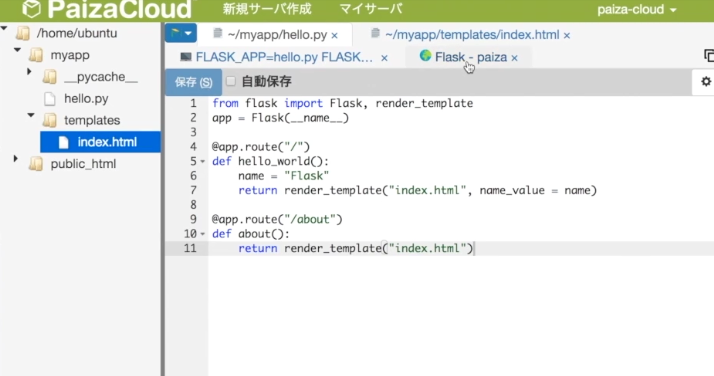Viewport: 714px width, 376px height.
Task: Close the FLASK_APP terminal tab
Action: 384,58
